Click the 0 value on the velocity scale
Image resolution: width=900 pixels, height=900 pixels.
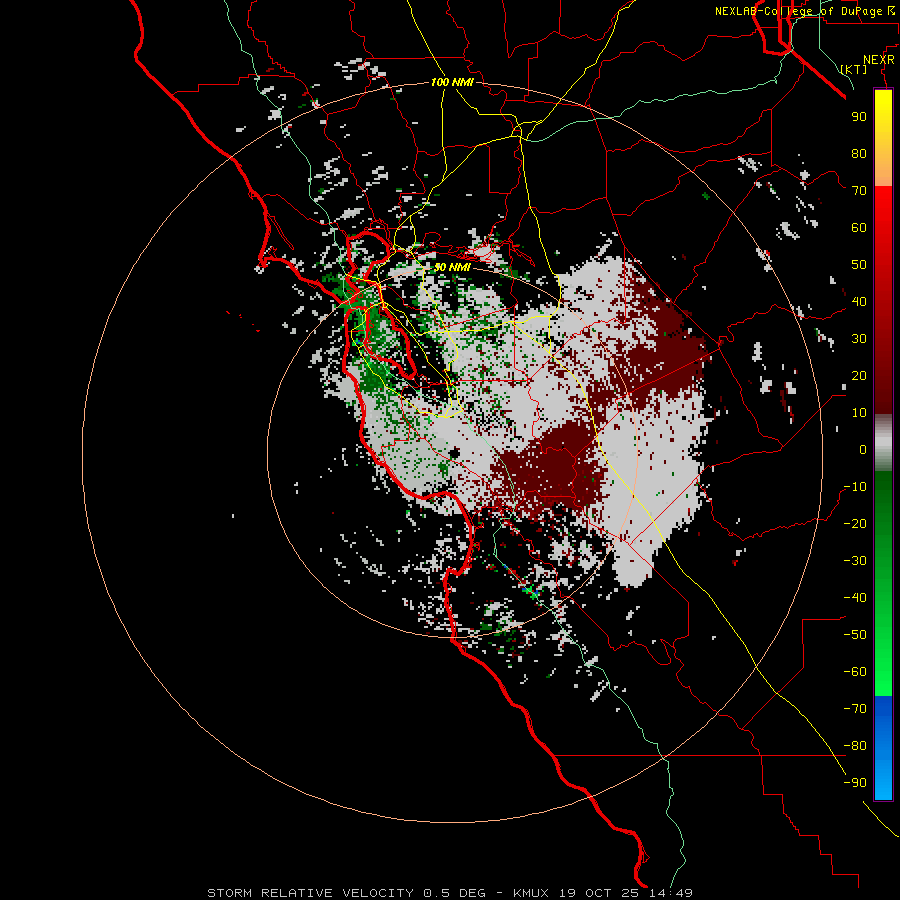tap(863, 450)
